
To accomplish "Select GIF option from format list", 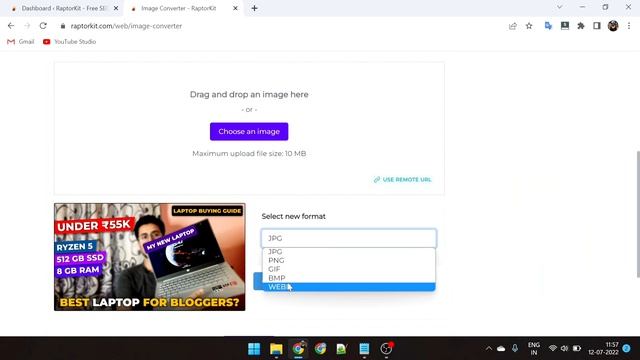I will click(349, 269).
